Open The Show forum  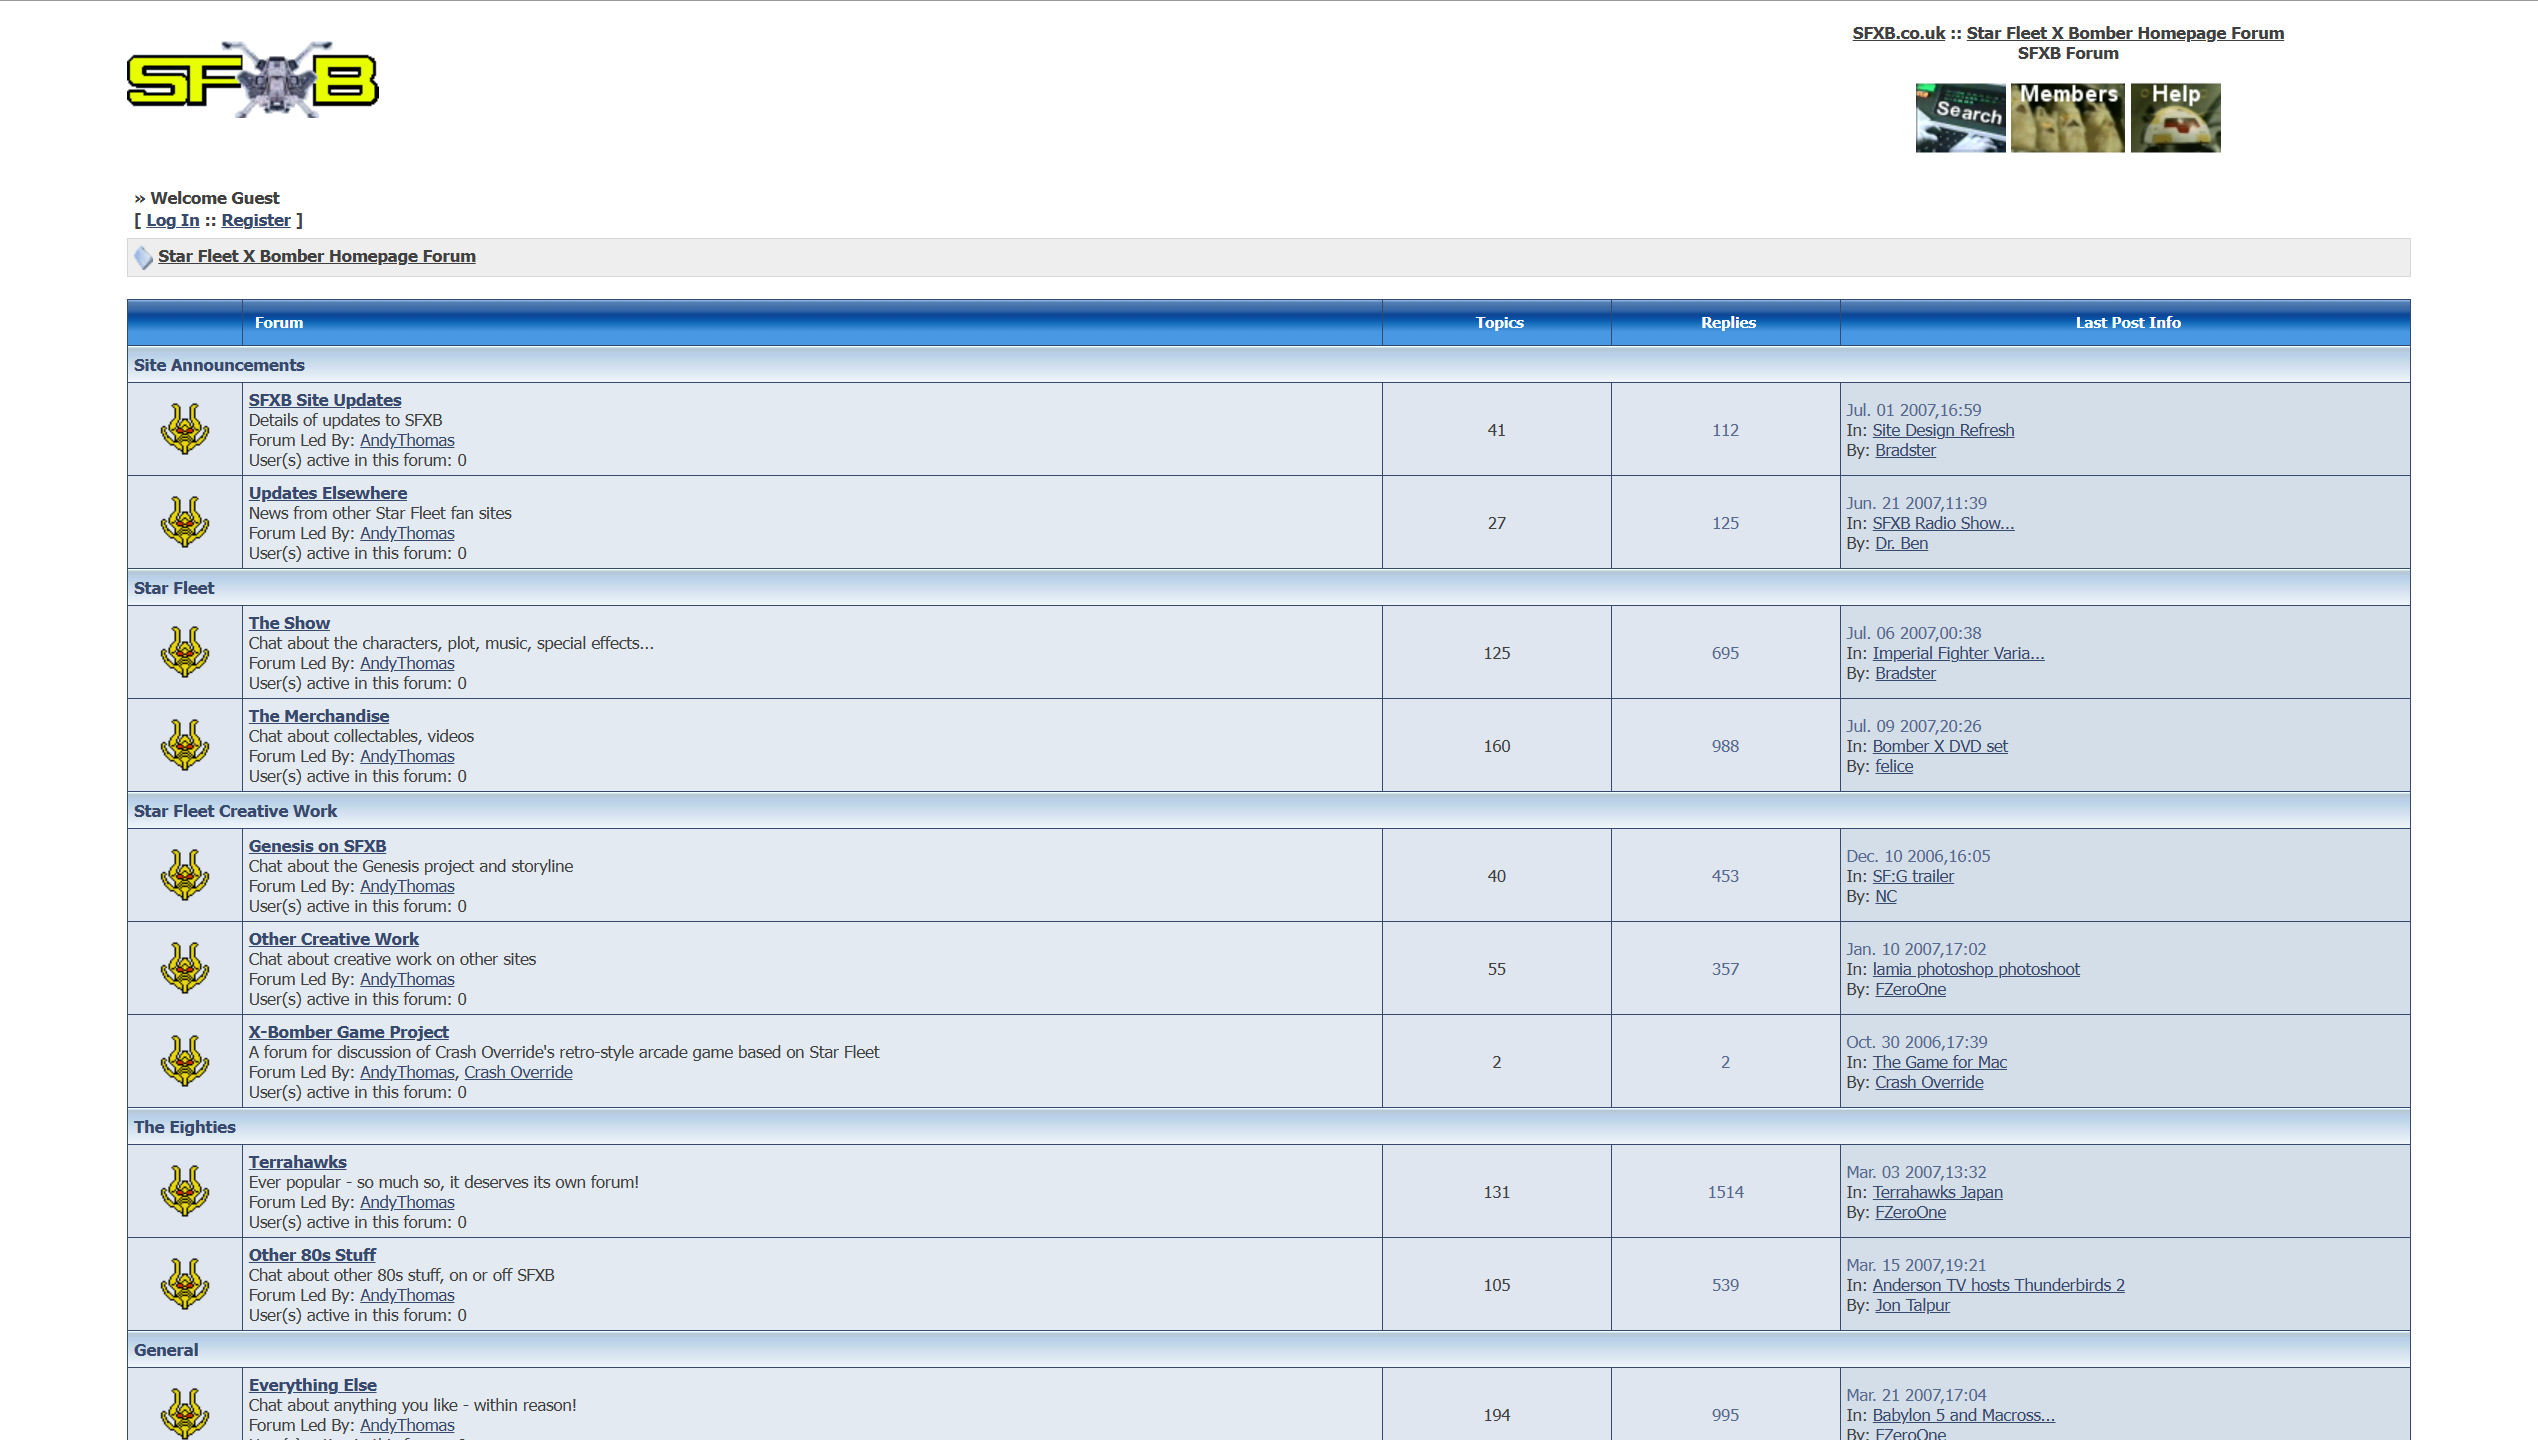click(x=289, y=623)
